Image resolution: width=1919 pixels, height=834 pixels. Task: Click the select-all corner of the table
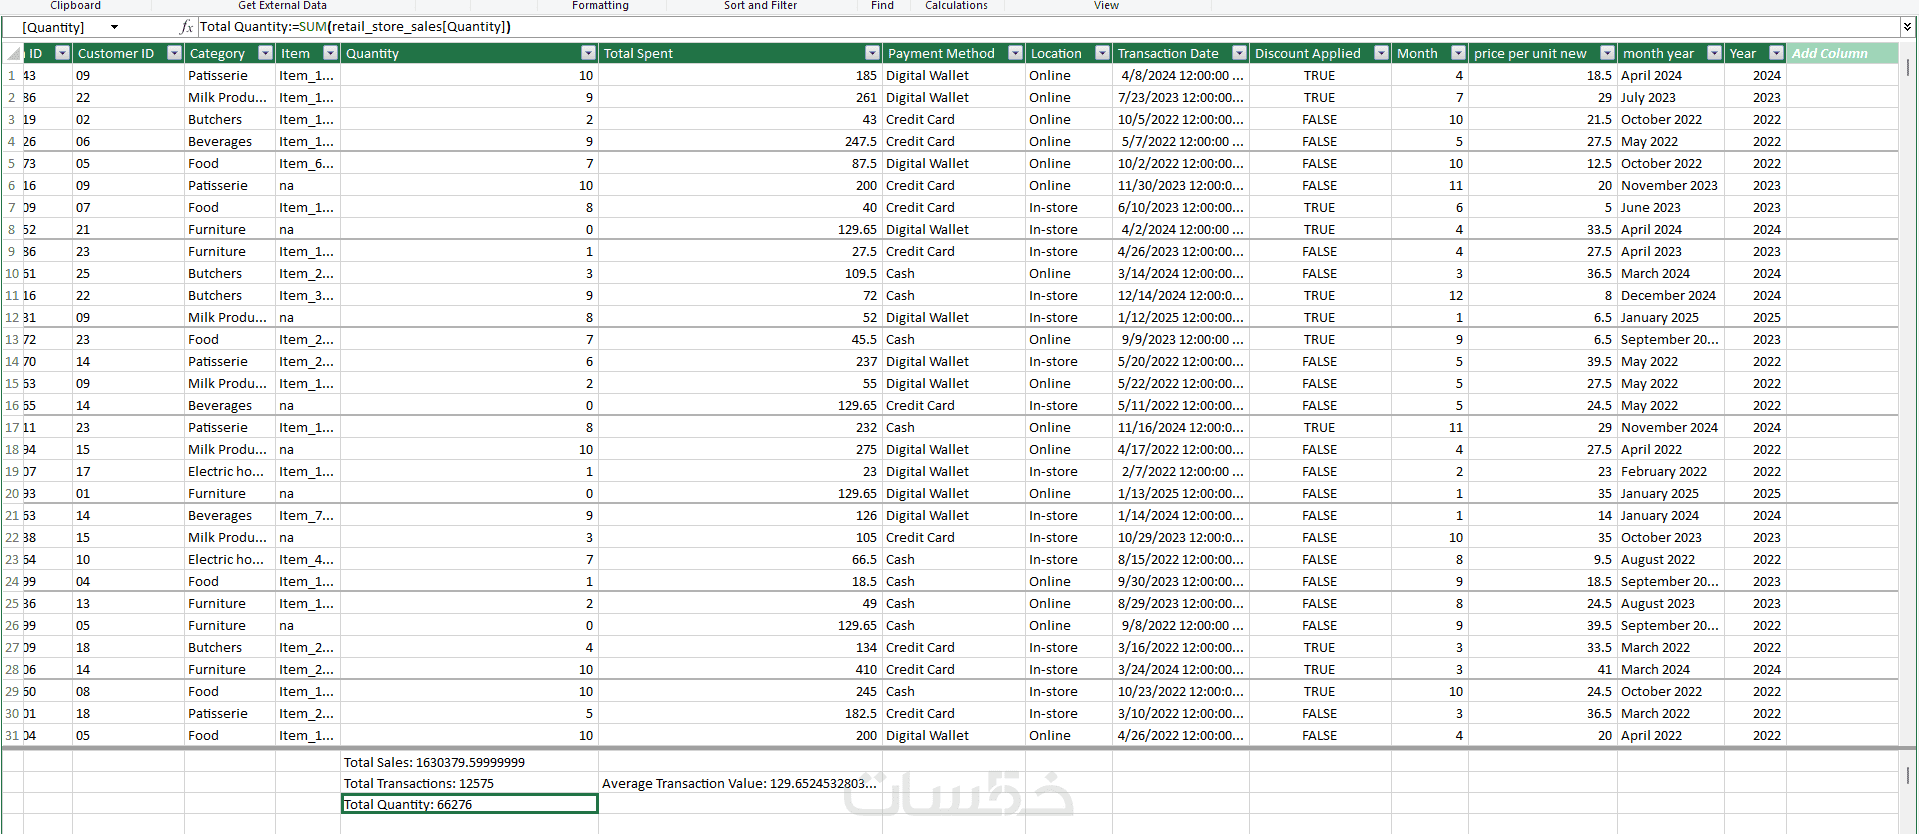[x=12, y=53]
